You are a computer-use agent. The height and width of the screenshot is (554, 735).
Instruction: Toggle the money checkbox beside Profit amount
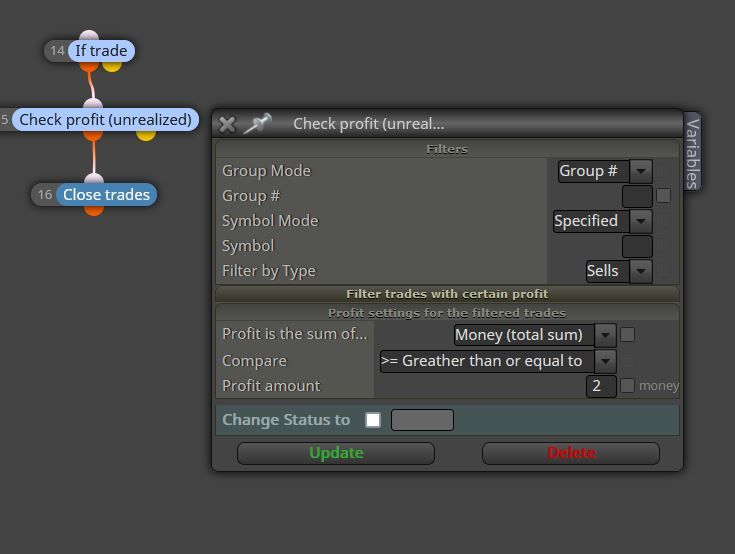pos(627,386)
